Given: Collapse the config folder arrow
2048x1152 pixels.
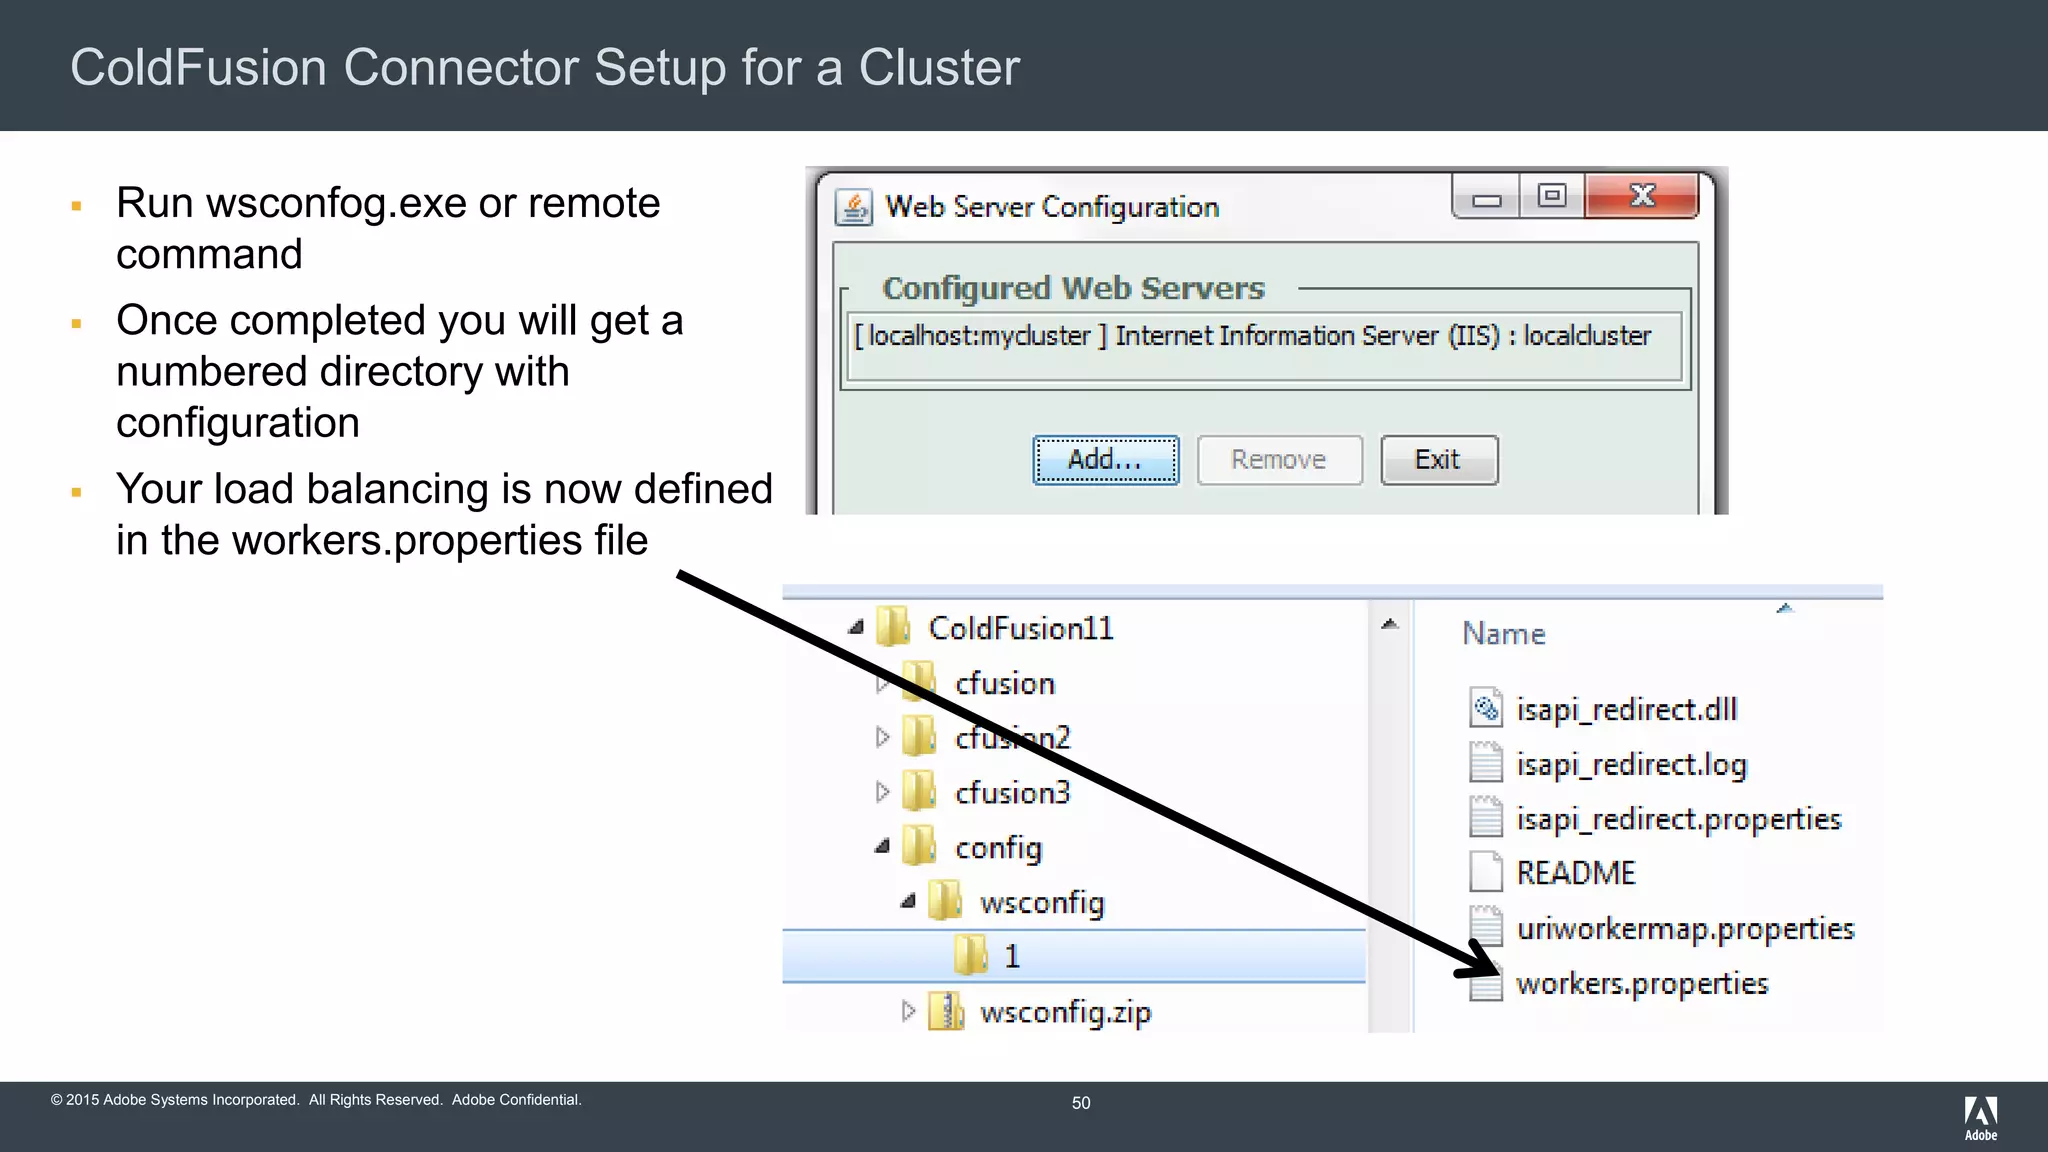Looking at the screenshot, I should [x=882, y=847].
